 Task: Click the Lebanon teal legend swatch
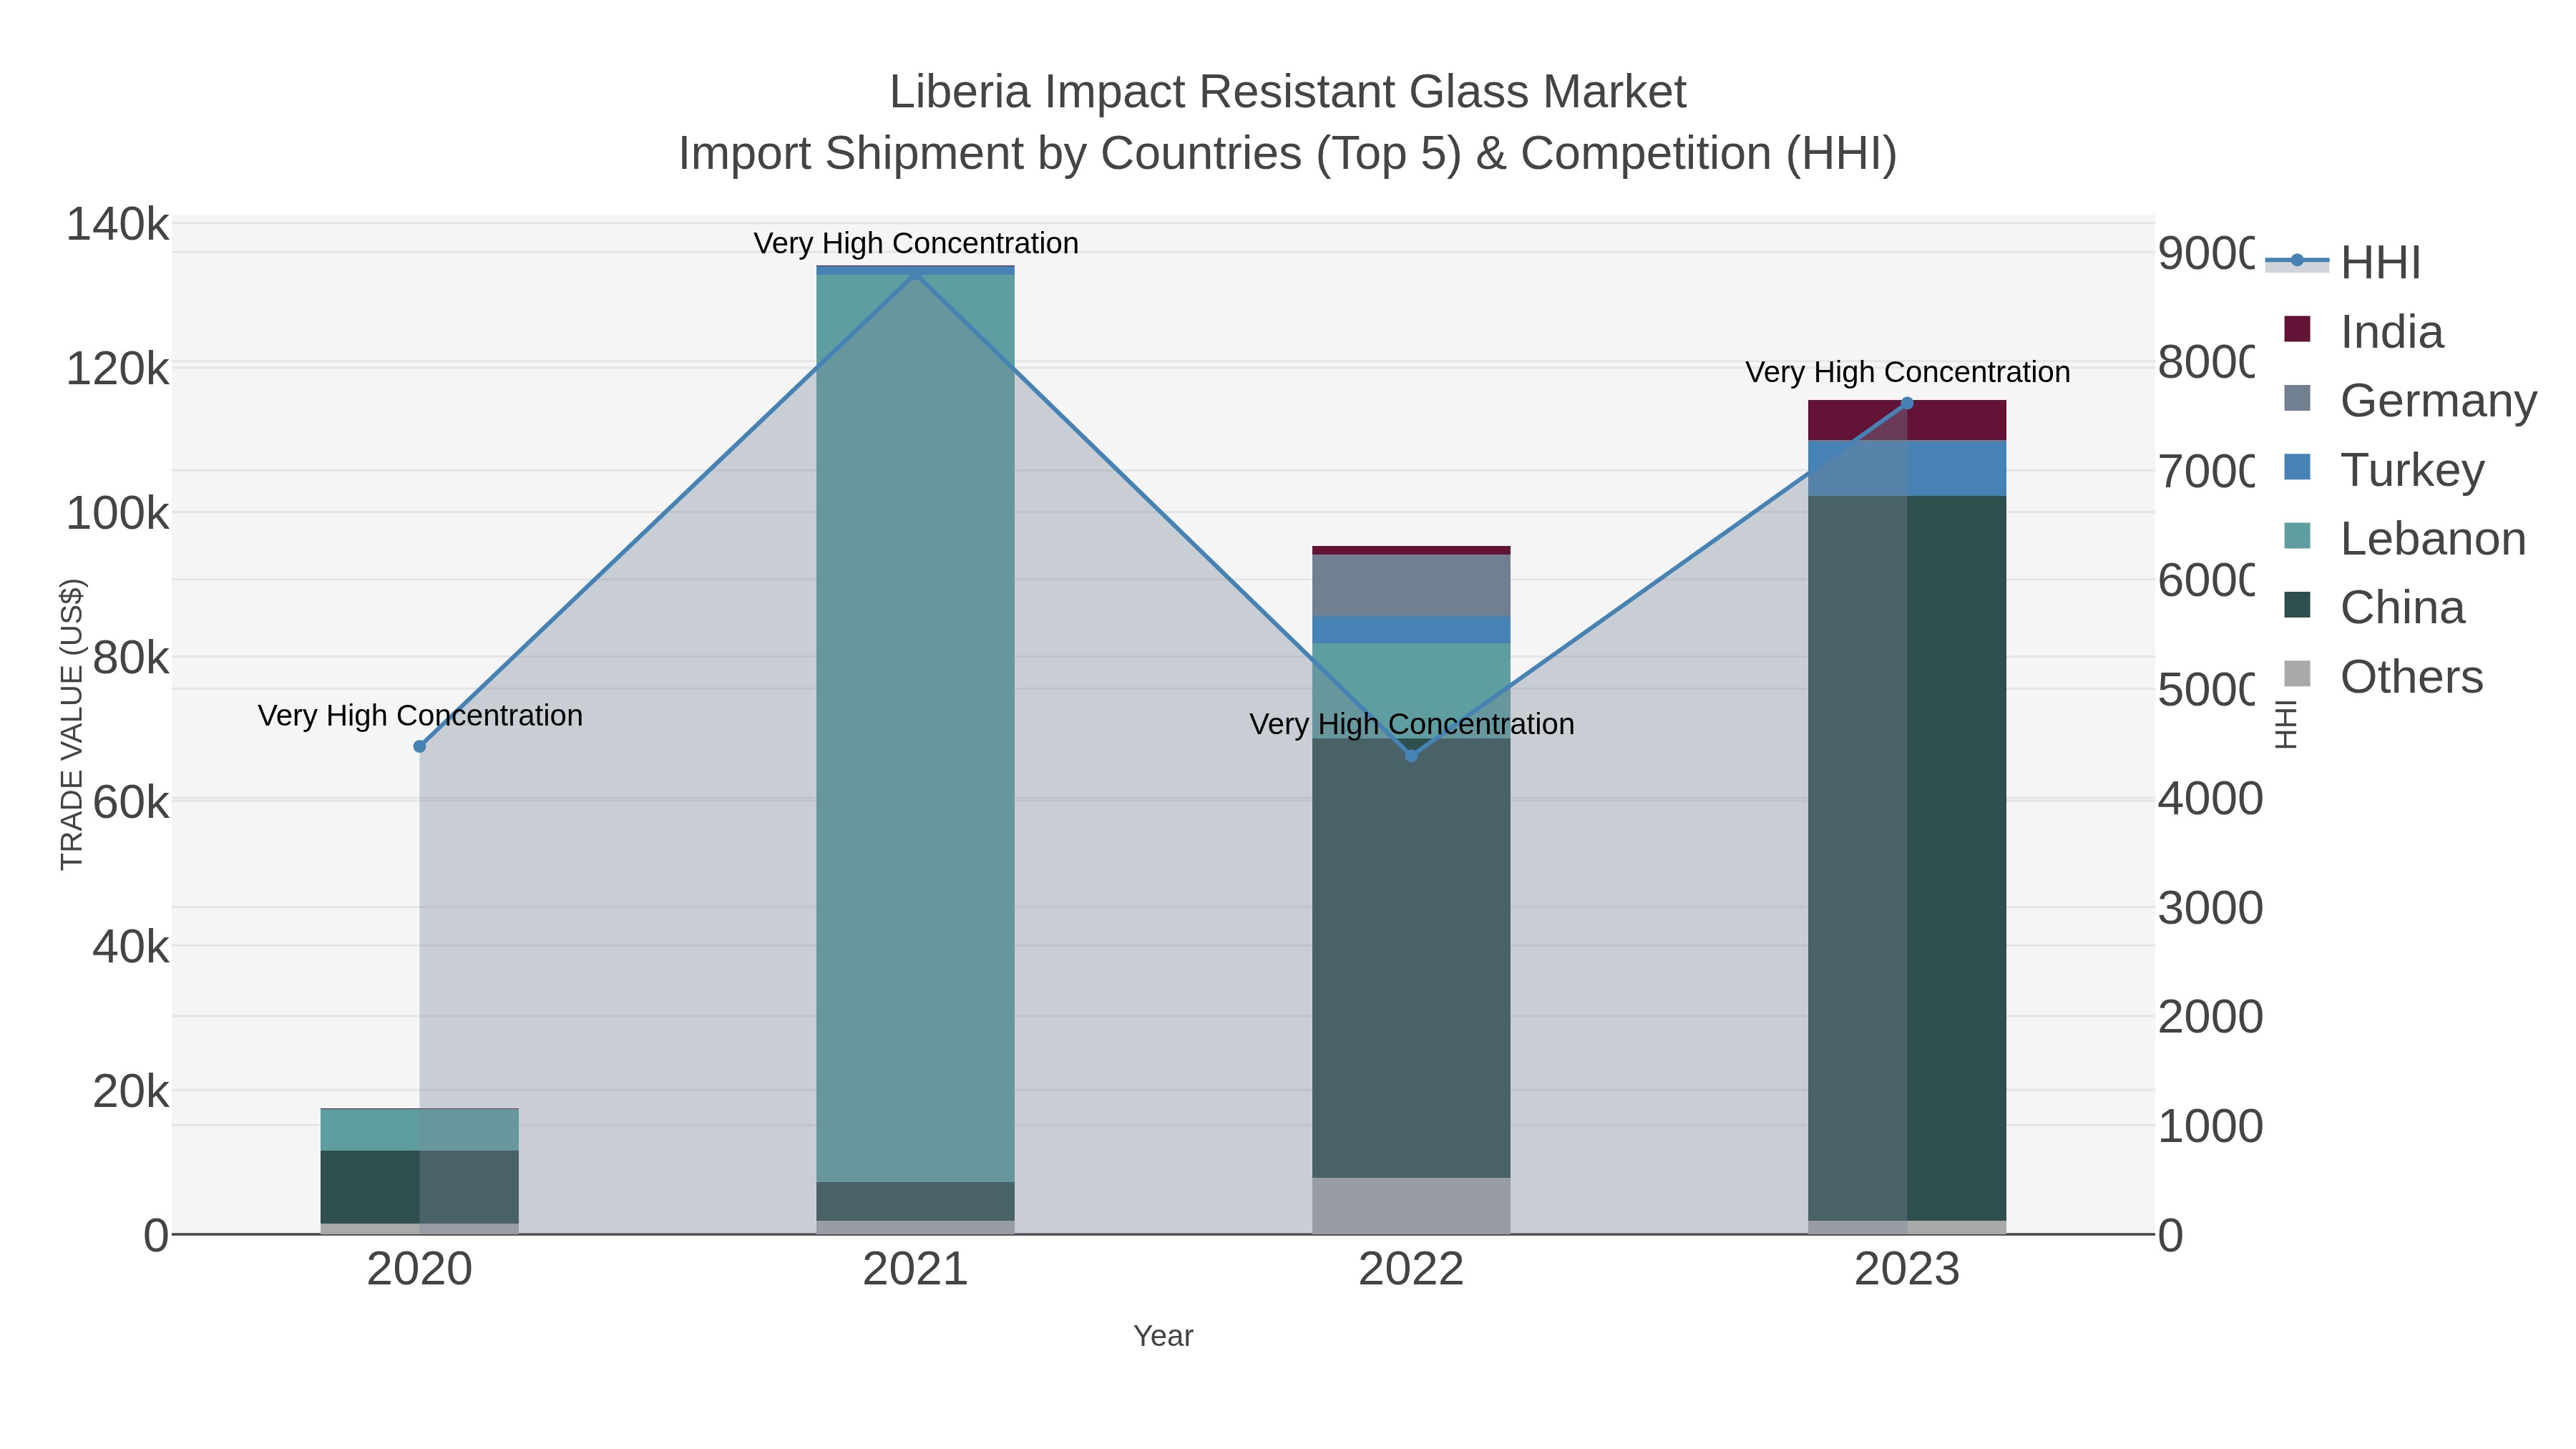(2297, 536)
